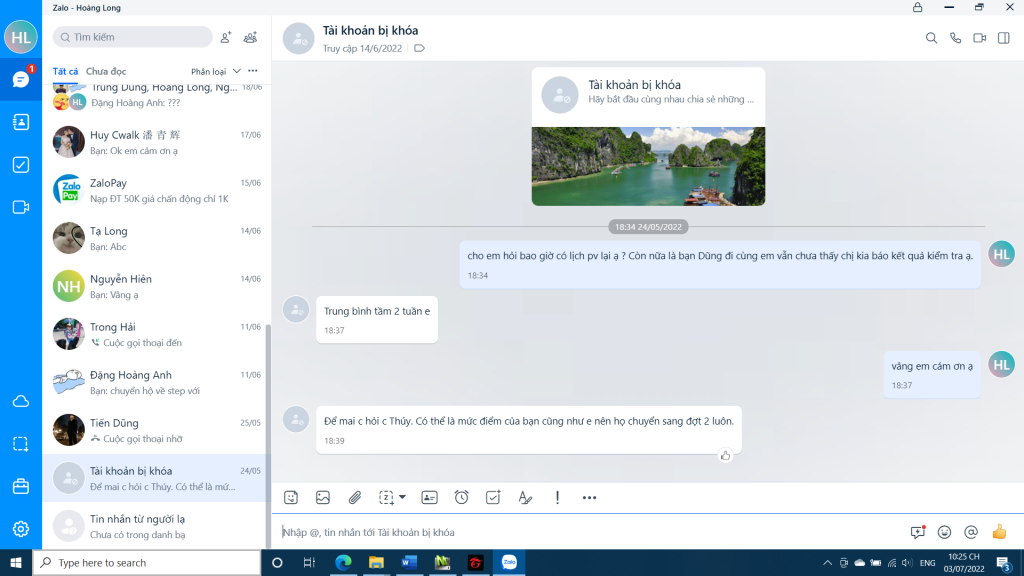Send the thumbs-up quick reaction
The height and width of the screenshot is (576, 1024).
point(998,532)
